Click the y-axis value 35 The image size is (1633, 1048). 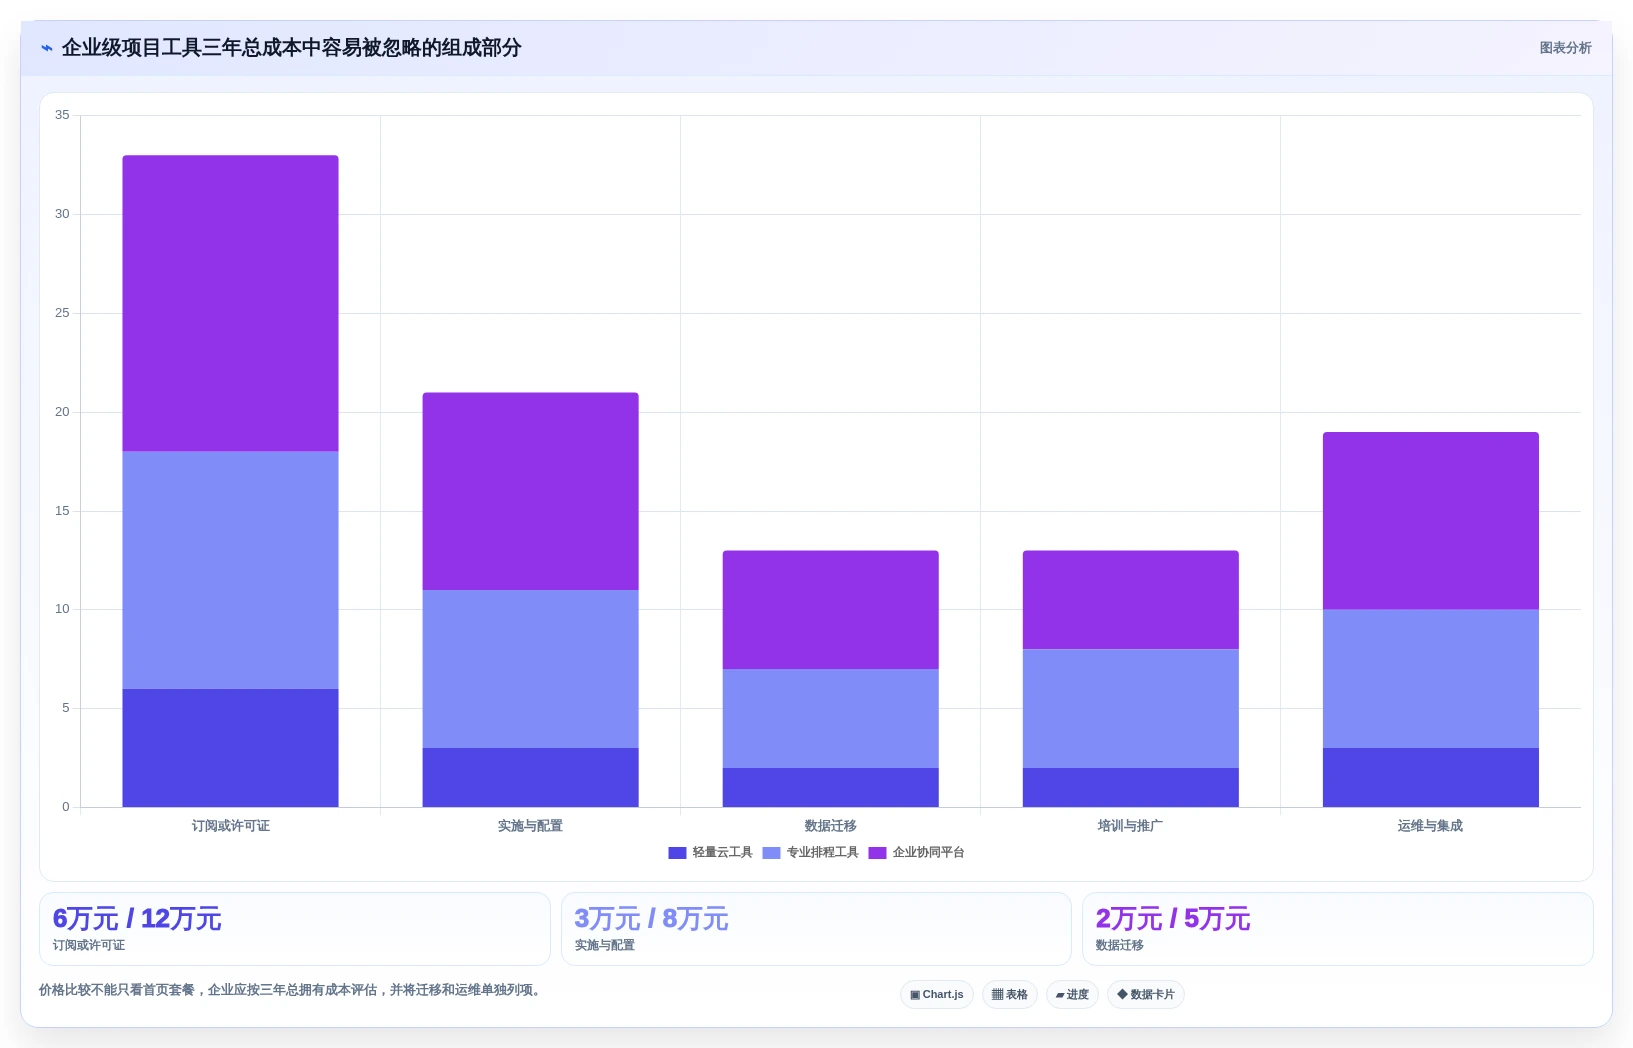click(x=62, y=115)
